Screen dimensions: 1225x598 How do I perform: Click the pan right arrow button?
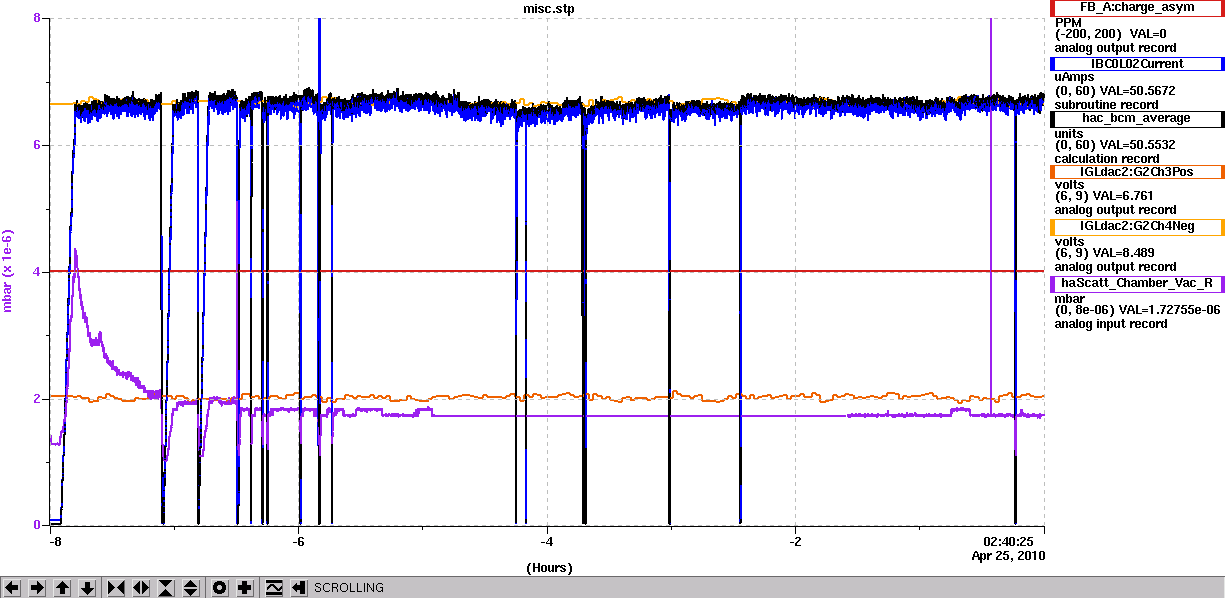pyautogui.click(x=37, y=588)
